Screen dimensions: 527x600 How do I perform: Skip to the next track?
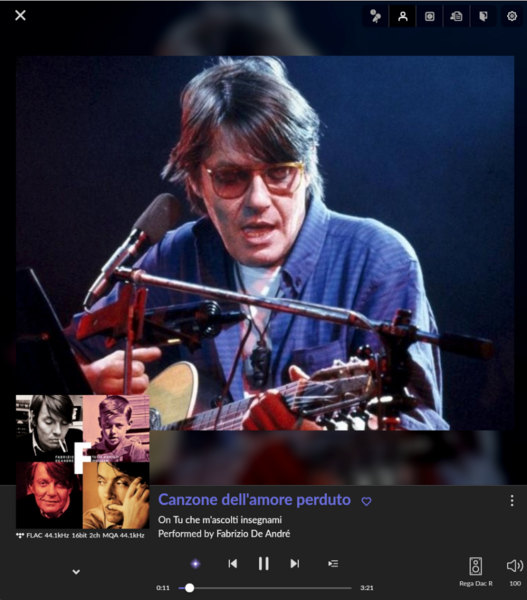click(x=295, y=563)
